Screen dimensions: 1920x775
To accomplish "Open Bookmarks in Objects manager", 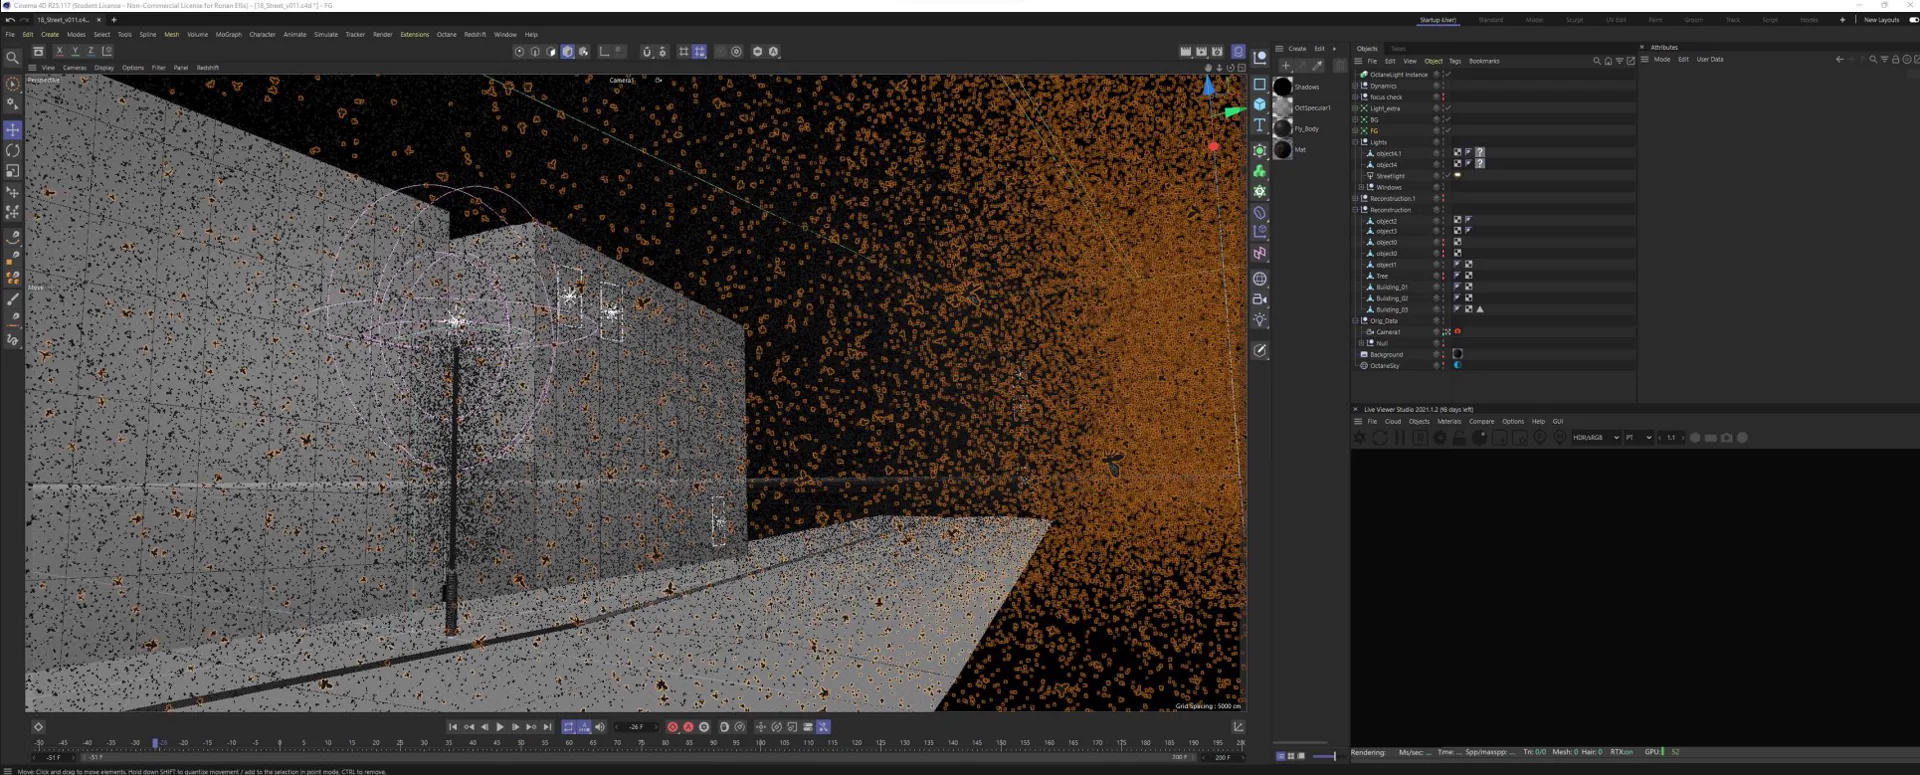I will coord(1484,61).
